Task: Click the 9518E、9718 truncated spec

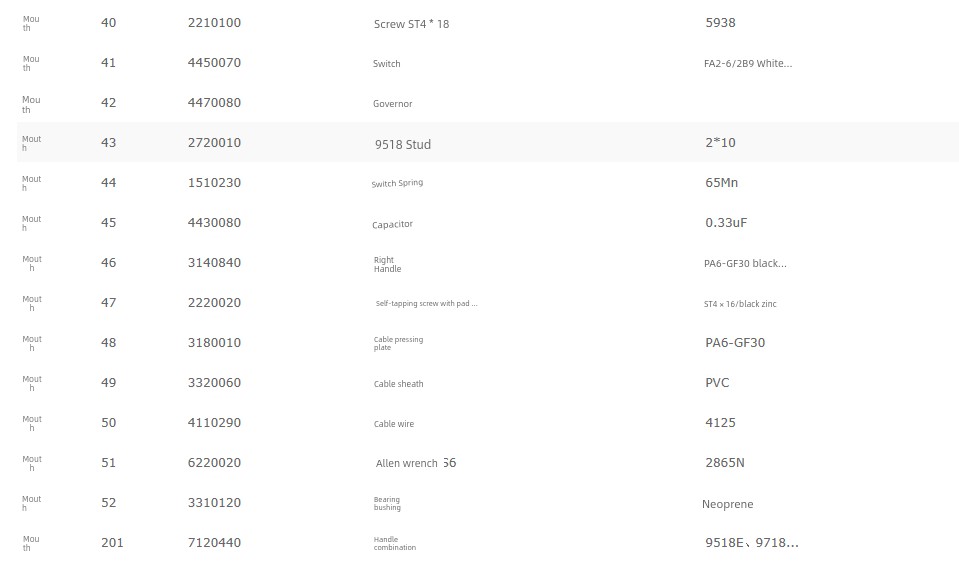Action: click(752, 542)
